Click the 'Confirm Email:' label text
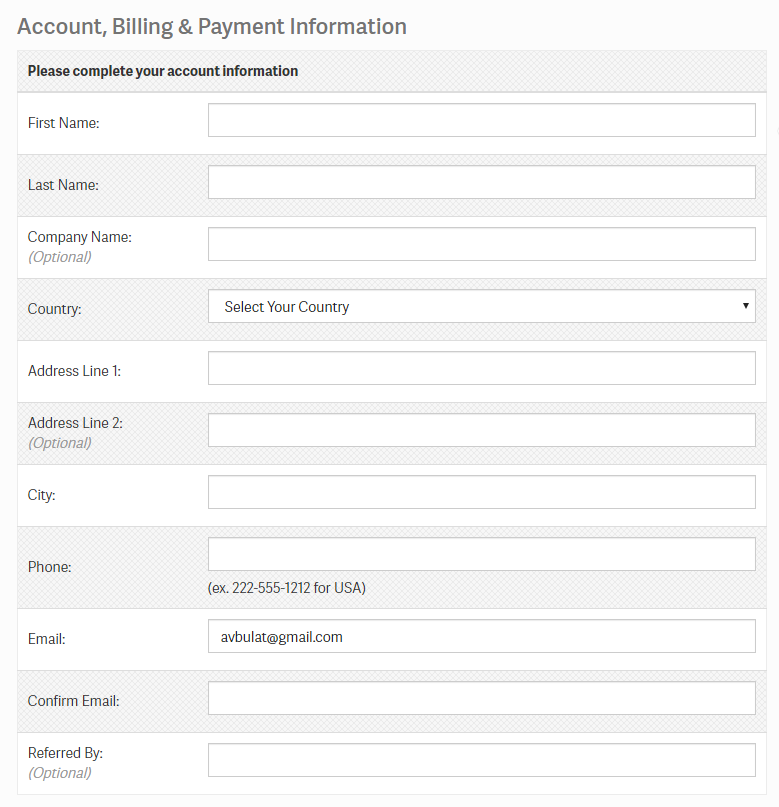The width and height of the screenshot is (779, 807). click(73, 701)
